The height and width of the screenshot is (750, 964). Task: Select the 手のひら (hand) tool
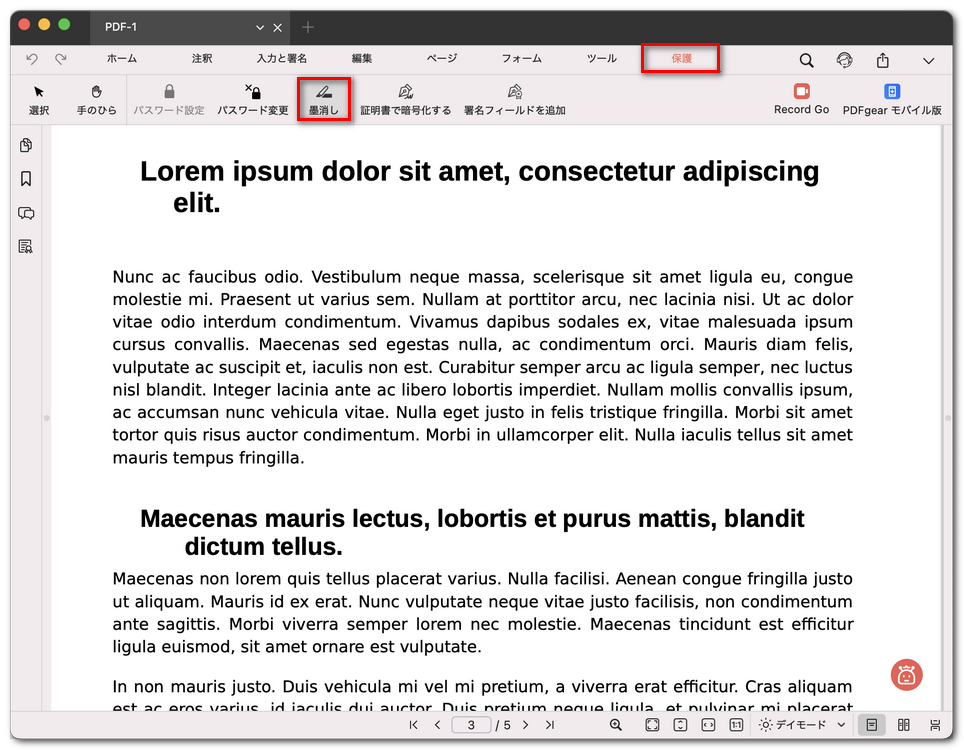click(x=96, y=99)
